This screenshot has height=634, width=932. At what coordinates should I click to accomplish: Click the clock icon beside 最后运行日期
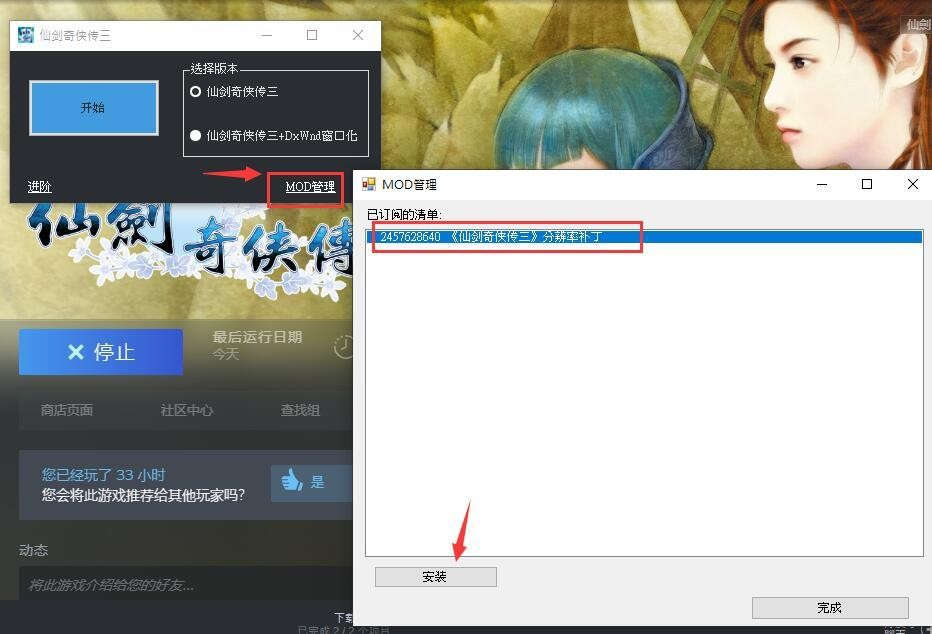(344, 346)
